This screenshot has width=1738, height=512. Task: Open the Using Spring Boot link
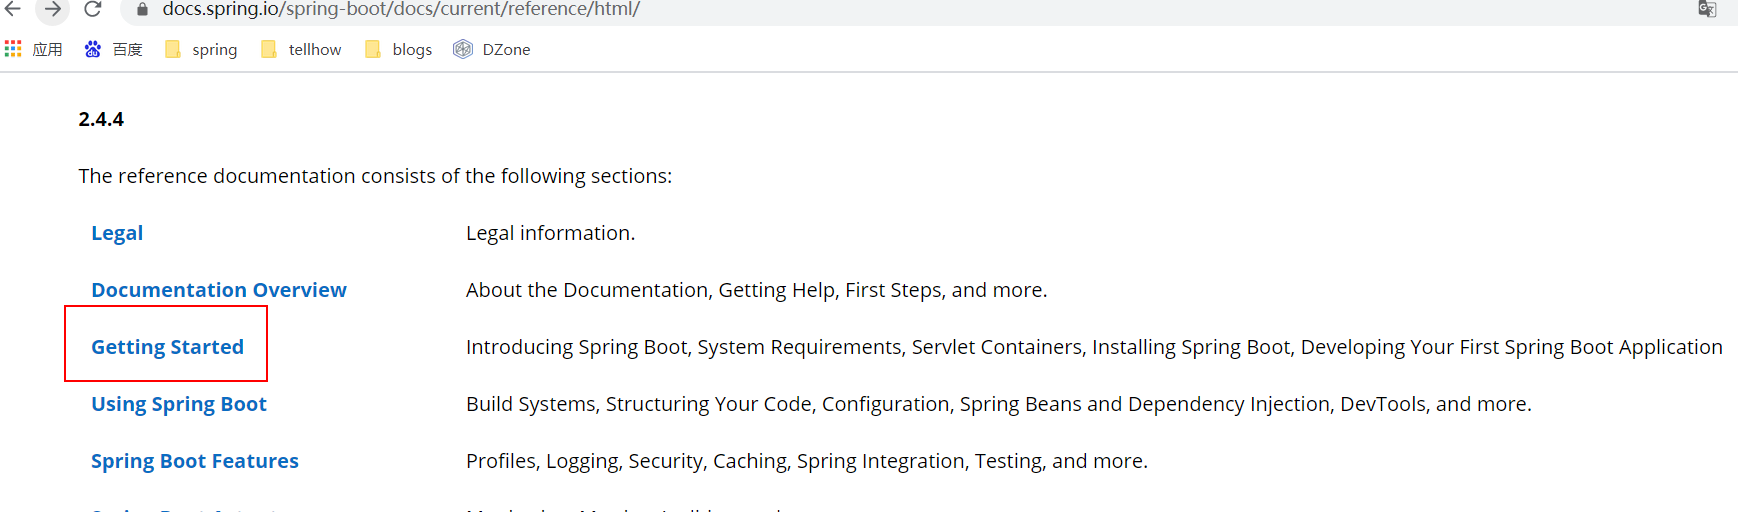pyautogui.click(x=179, y=404)
